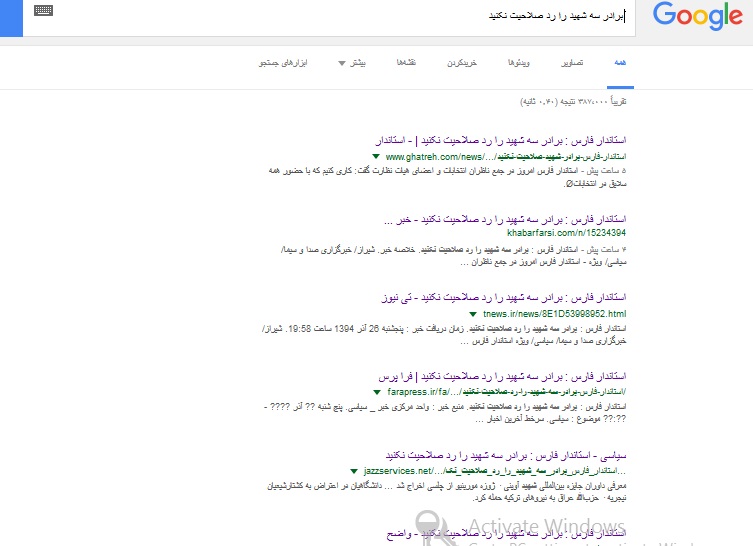Viewport: 753px width, 546px height.
Task: Switch to the نقشه‌ها (Maps) tab
Action: (x=406, y=62)
